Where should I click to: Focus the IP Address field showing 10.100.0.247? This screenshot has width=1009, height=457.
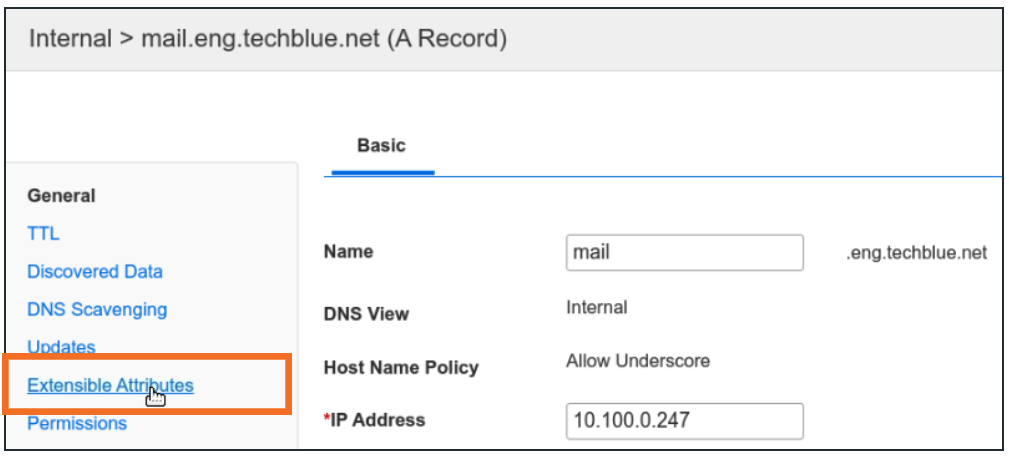pos(684,421)
